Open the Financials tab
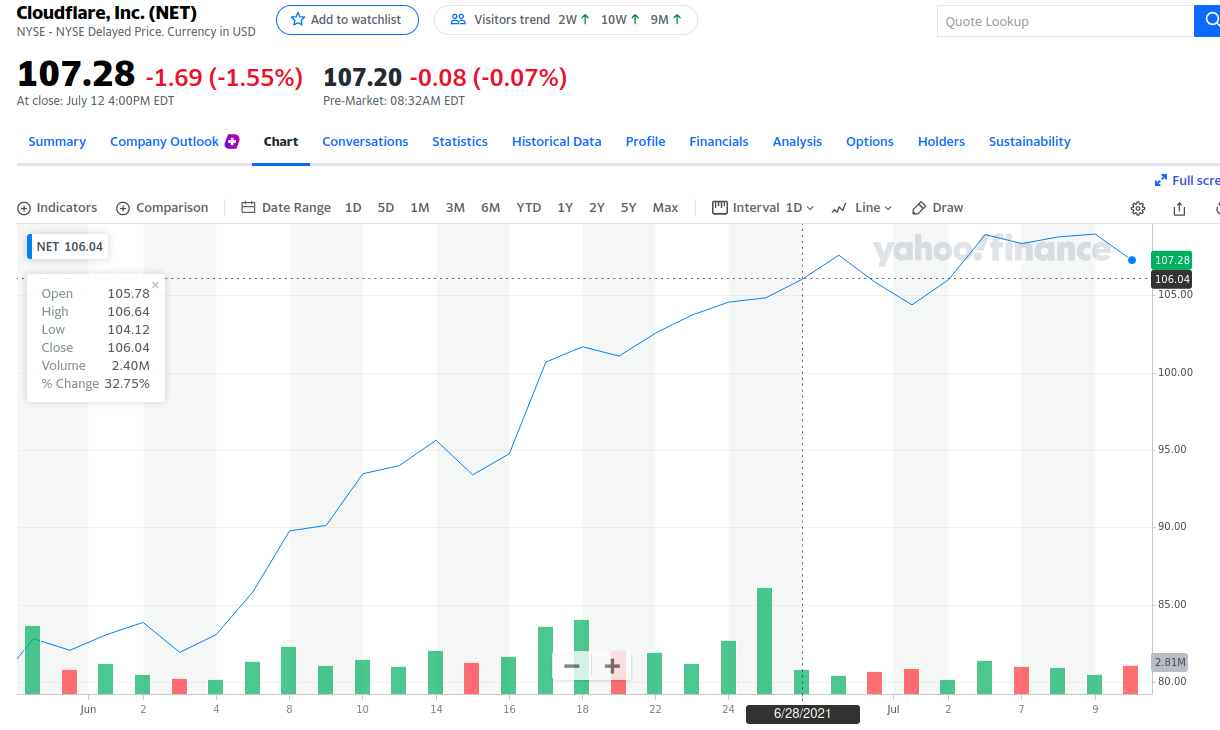This screenshot has height=730, width=1220. [719, 142]
